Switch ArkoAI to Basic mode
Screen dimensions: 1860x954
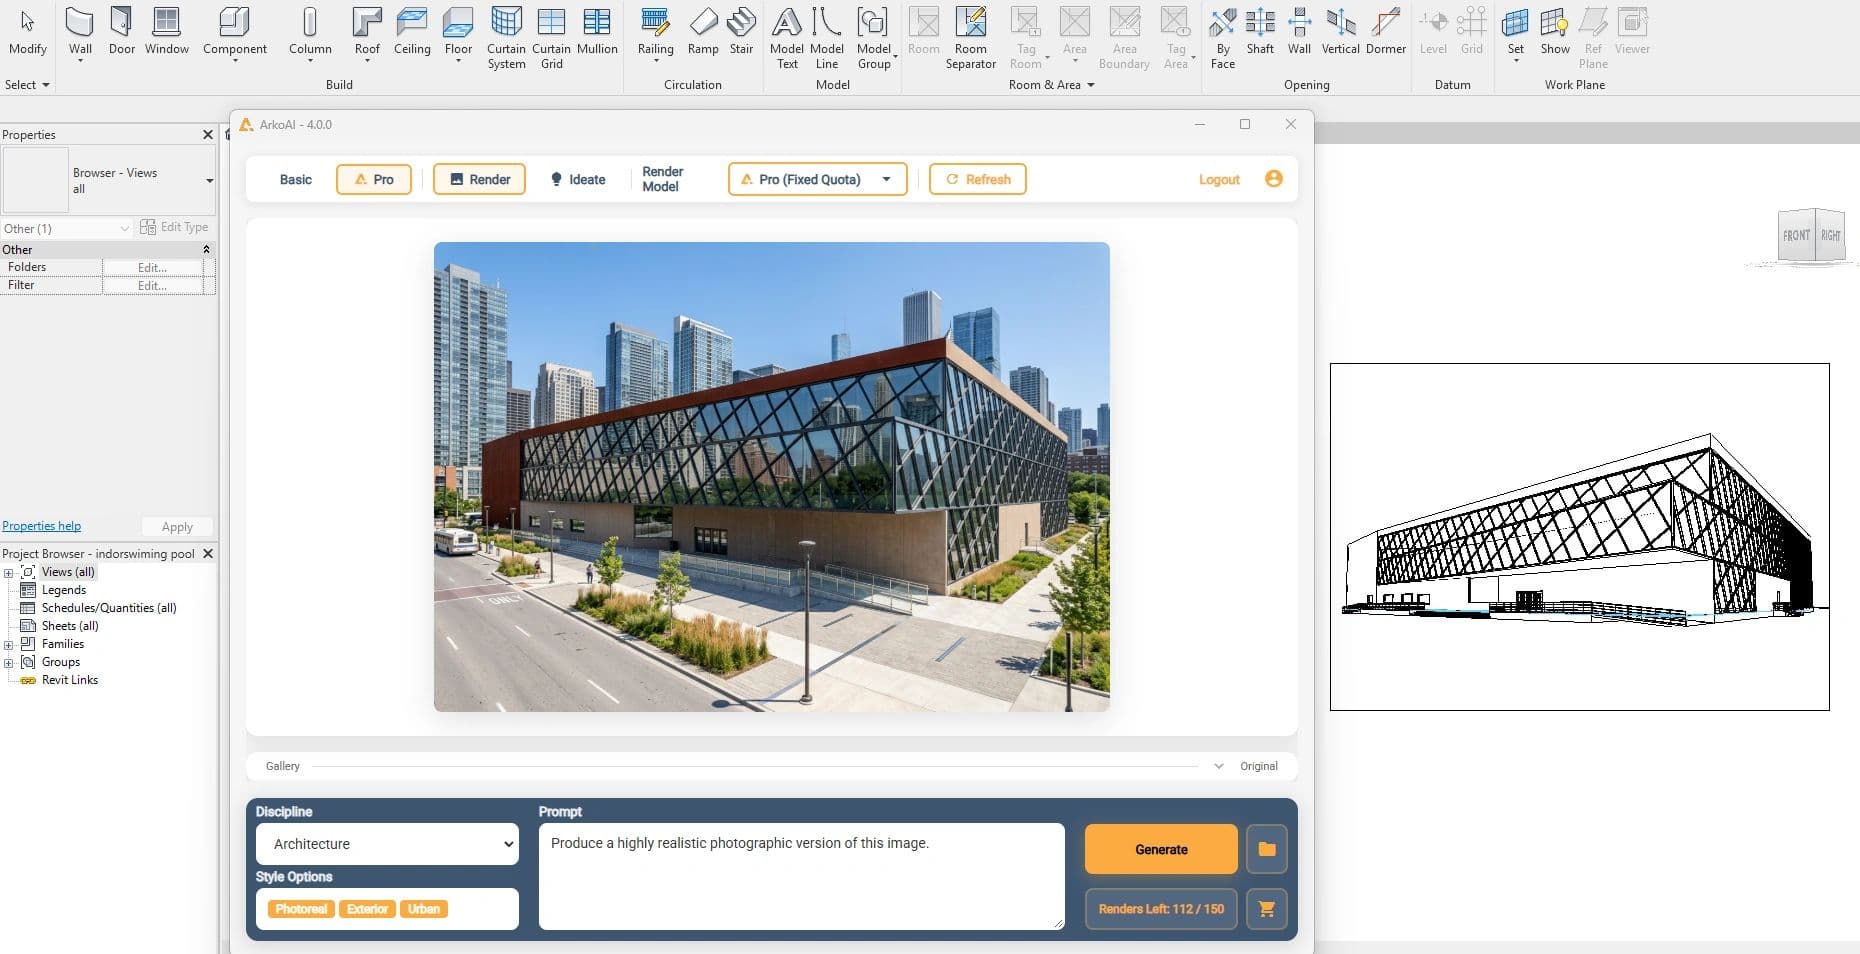click(295, 180)
